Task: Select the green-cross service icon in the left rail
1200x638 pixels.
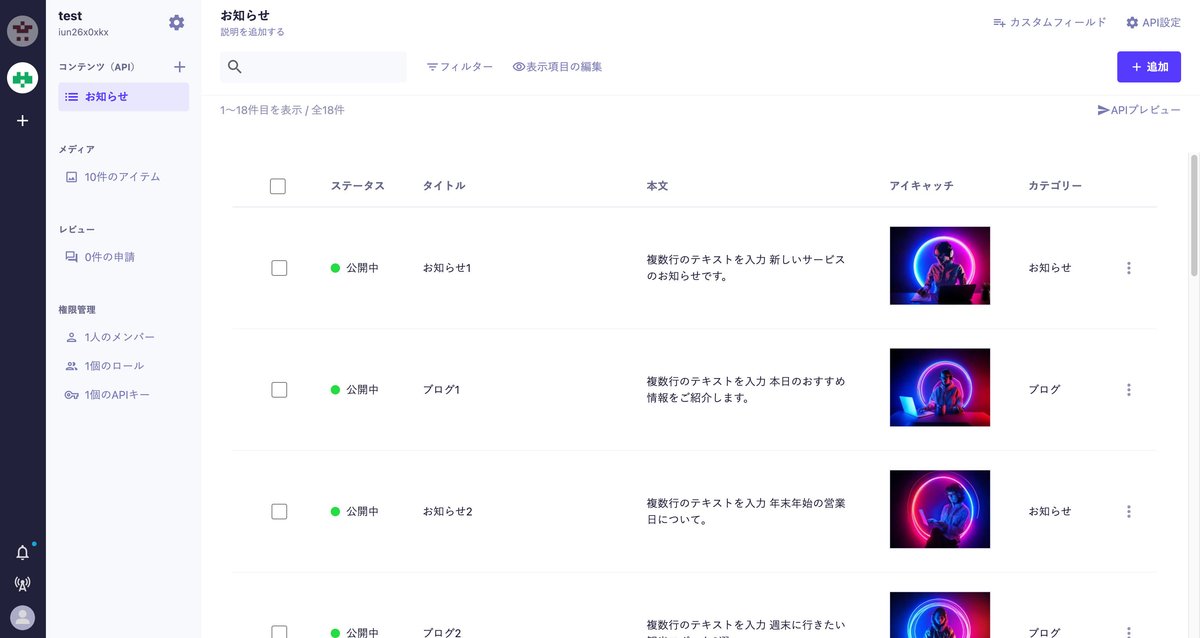Action: point(23,77)
